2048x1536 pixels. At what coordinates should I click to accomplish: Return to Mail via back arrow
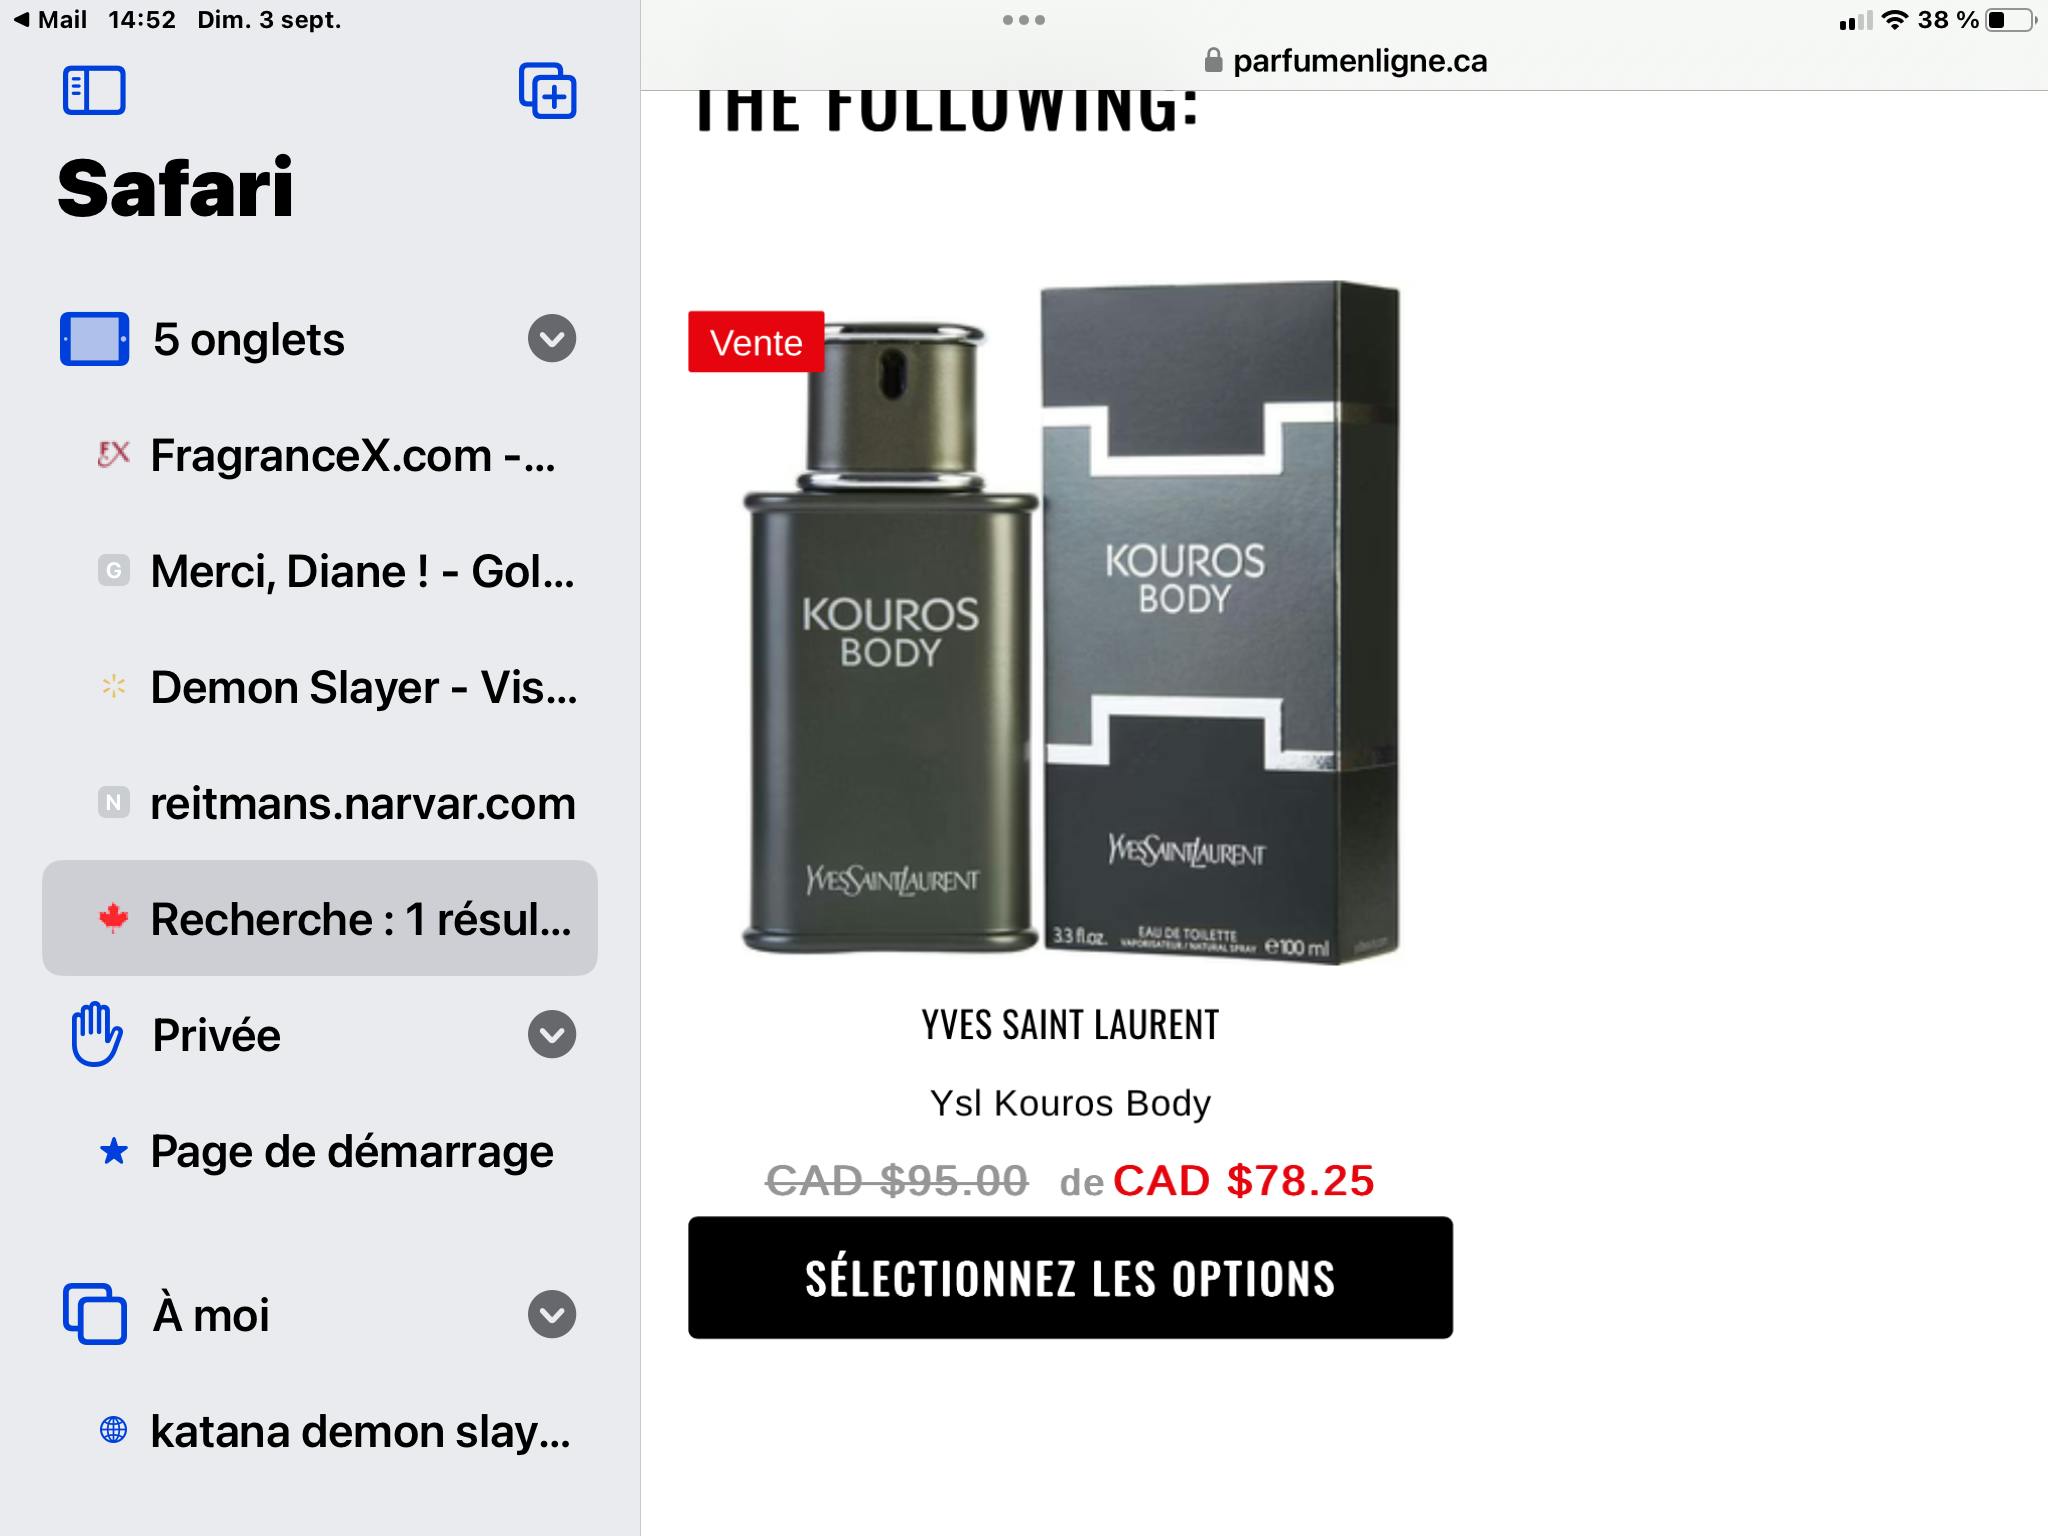click(50, 20)
